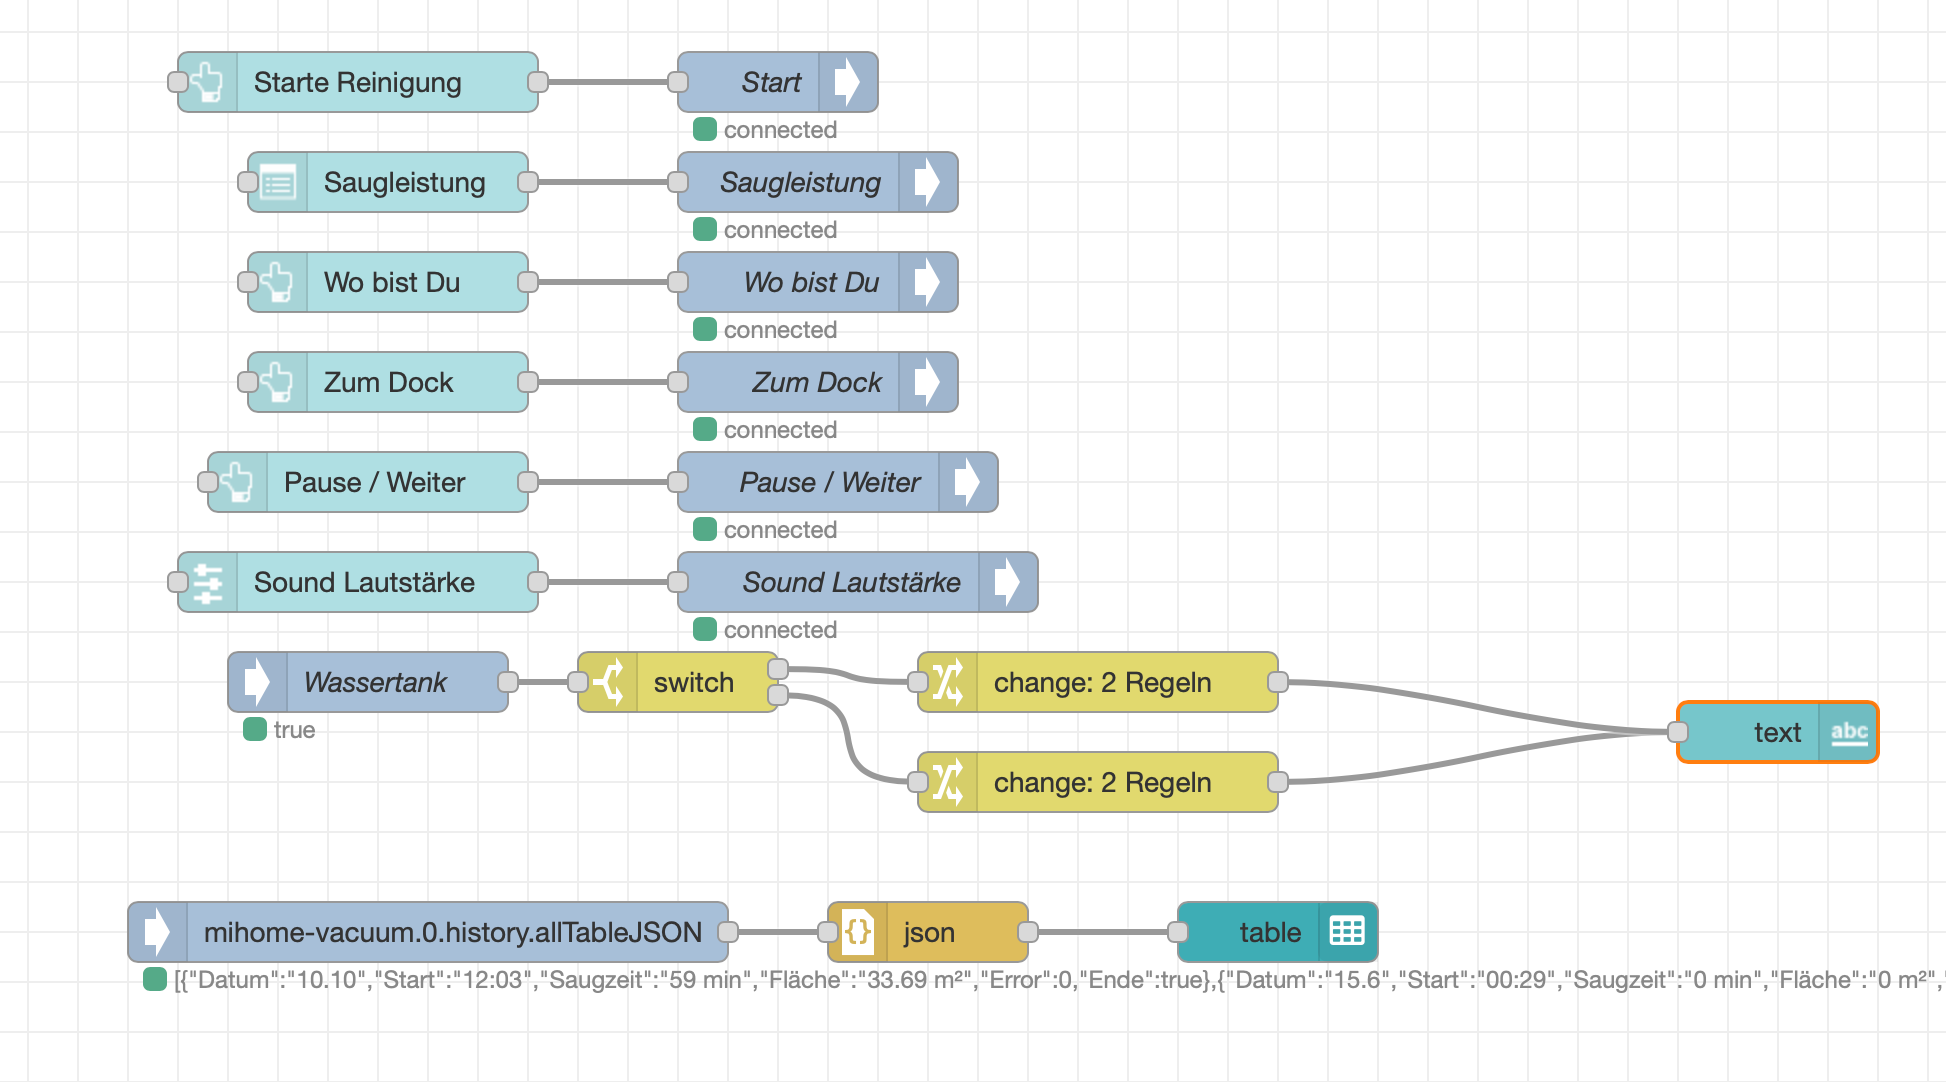Click the arrow icon on Zum Dock output node
Image resolution: width=1946 pixels, height=1082 pixels.
tap(927, 382)
